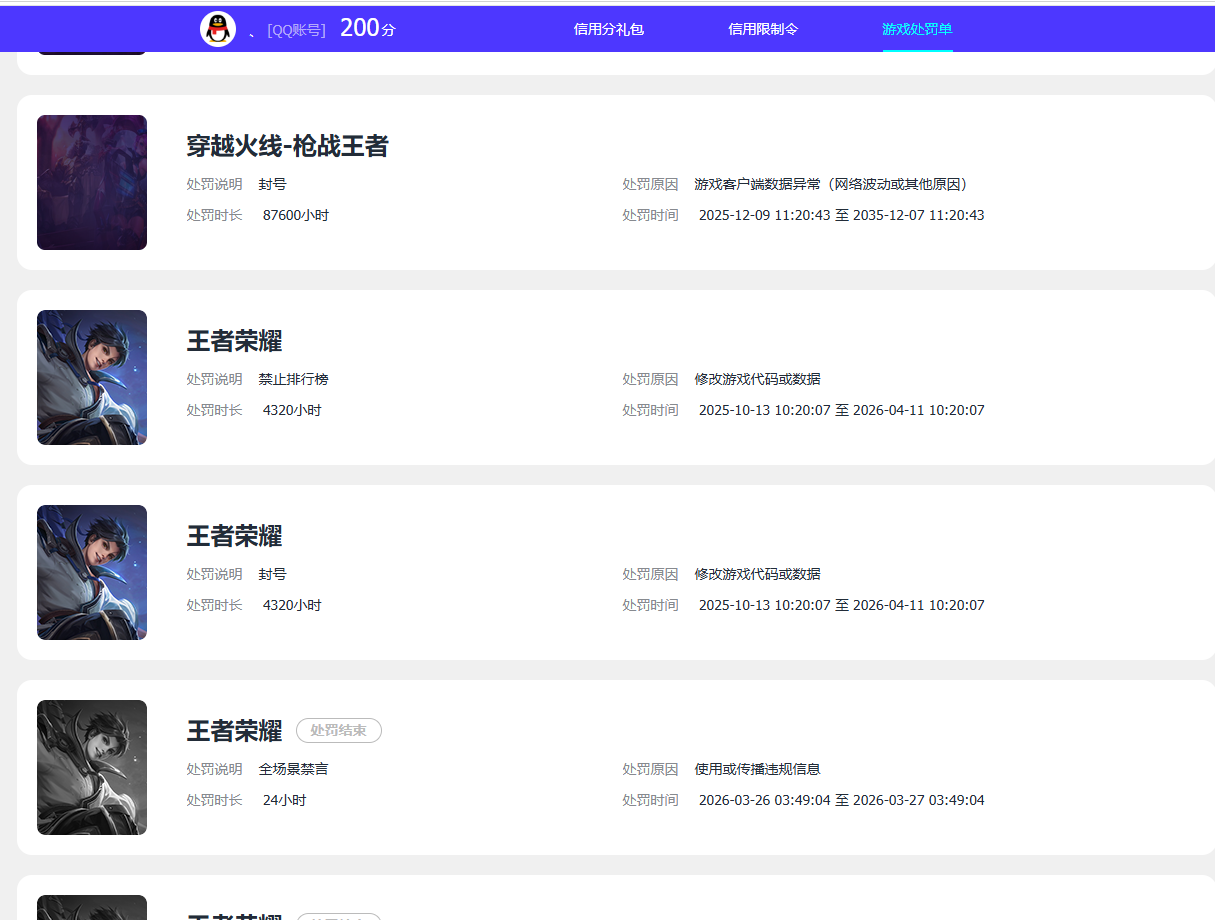
Task: Open the bottom partially visible game thumbnail
Action: (91, 910)
